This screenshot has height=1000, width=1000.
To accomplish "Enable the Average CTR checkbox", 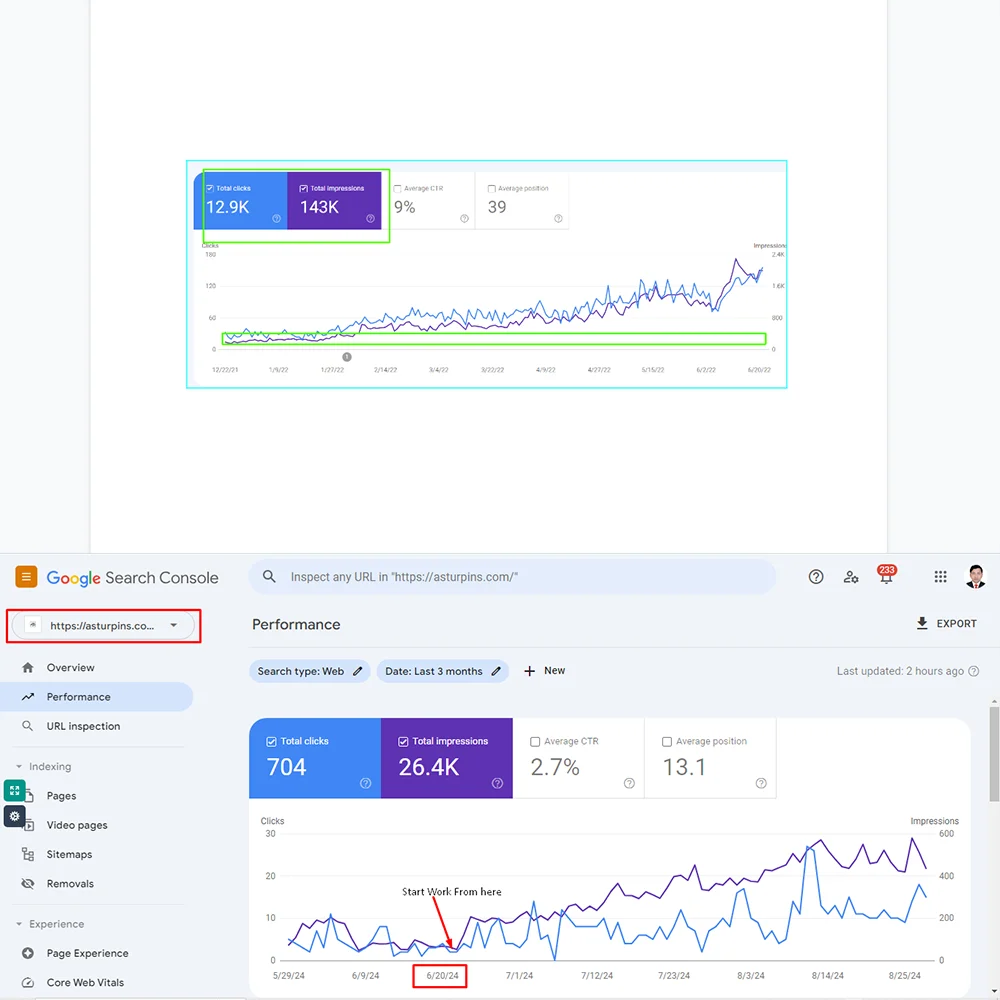I will [535, 742].
